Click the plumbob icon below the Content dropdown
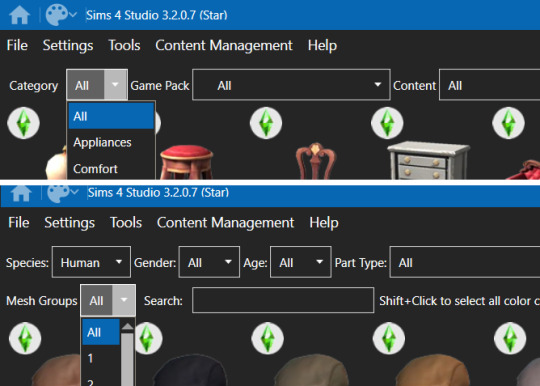The image size is (540, 386). coord(508,123)
